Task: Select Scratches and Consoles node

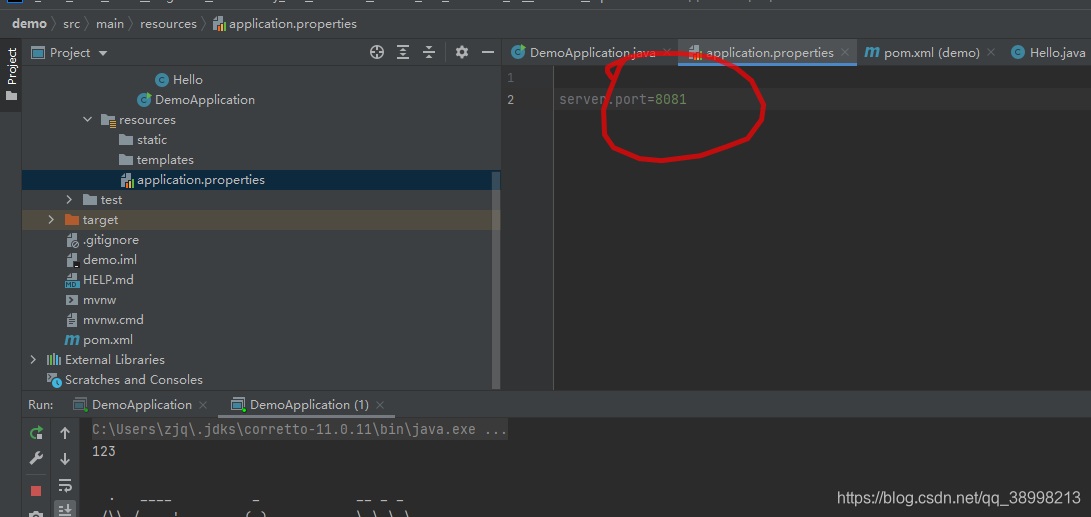Action: 125,380
